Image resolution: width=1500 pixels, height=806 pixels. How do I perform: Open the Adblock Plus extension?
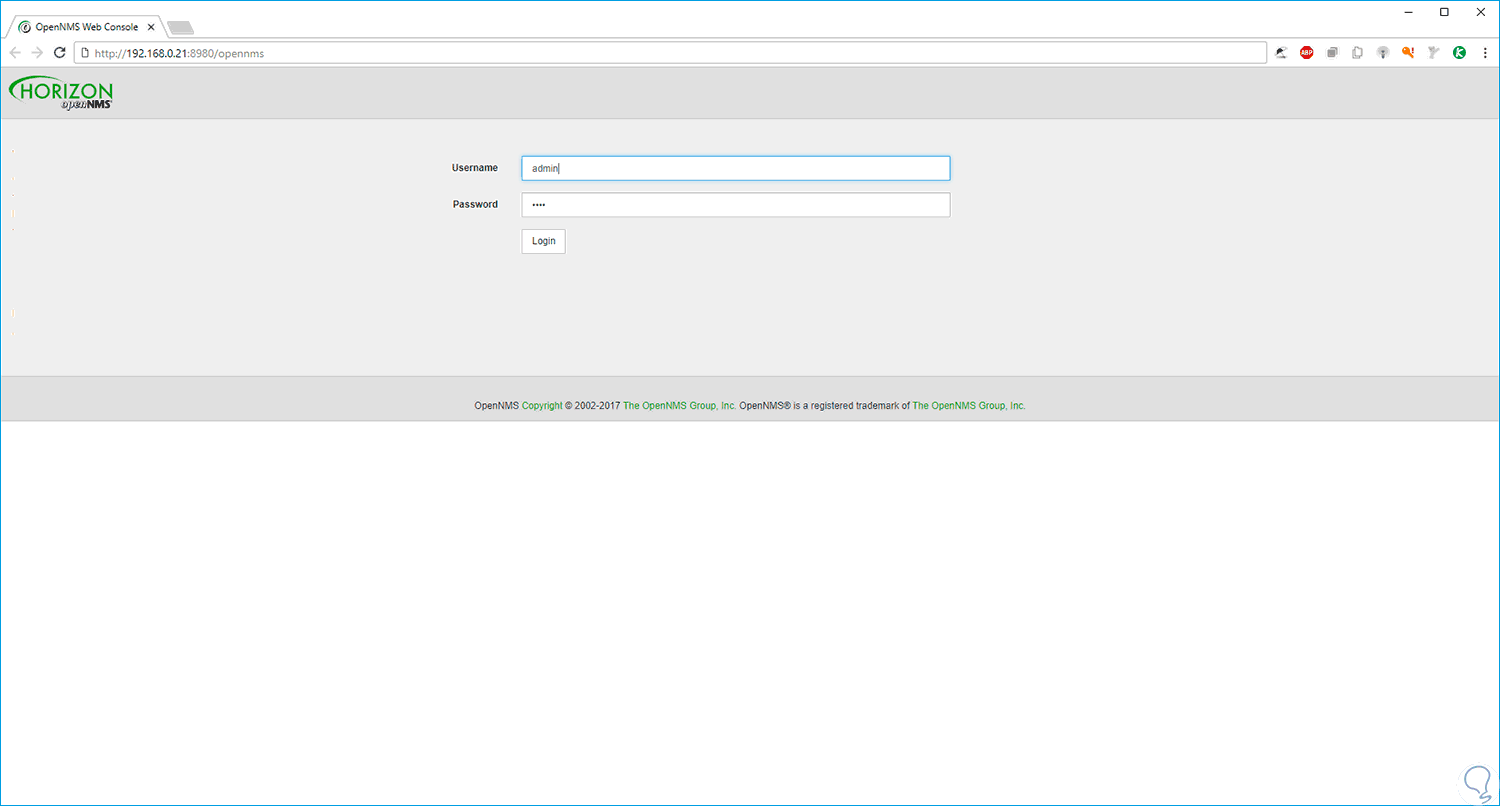[x=1306, y=53]
